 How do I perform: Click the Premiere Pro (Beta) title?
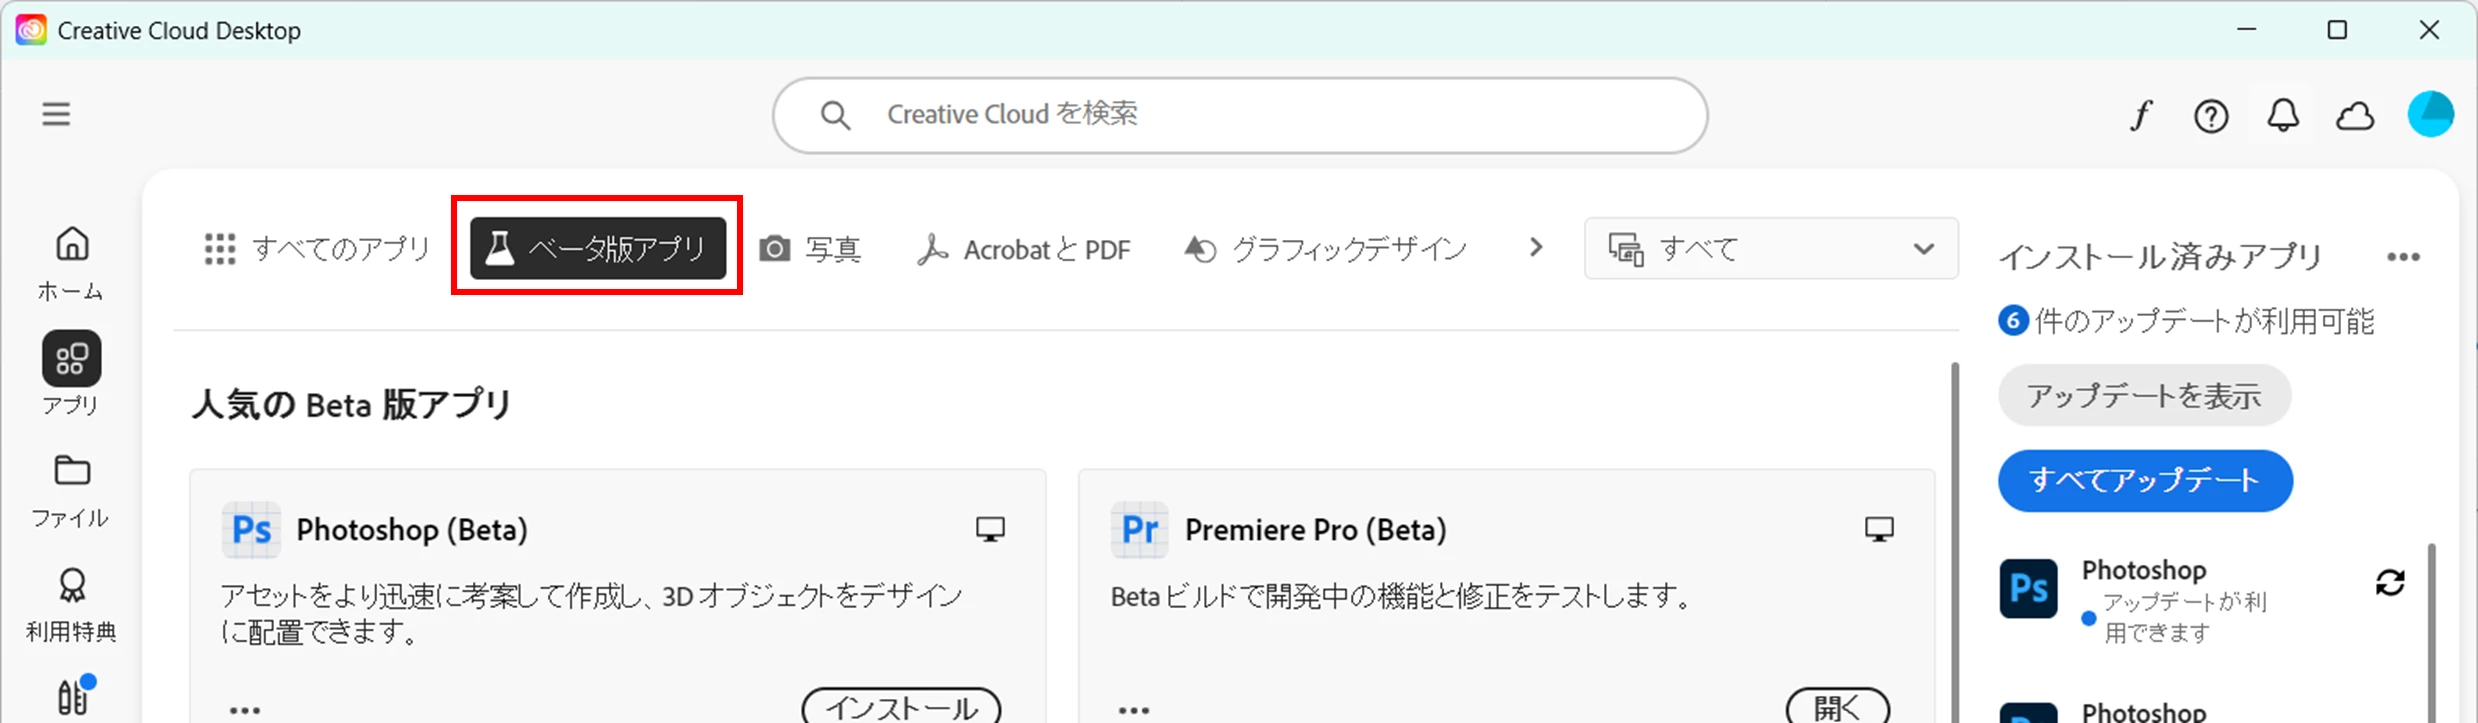pyautogui.click(x=1316, y=529)
